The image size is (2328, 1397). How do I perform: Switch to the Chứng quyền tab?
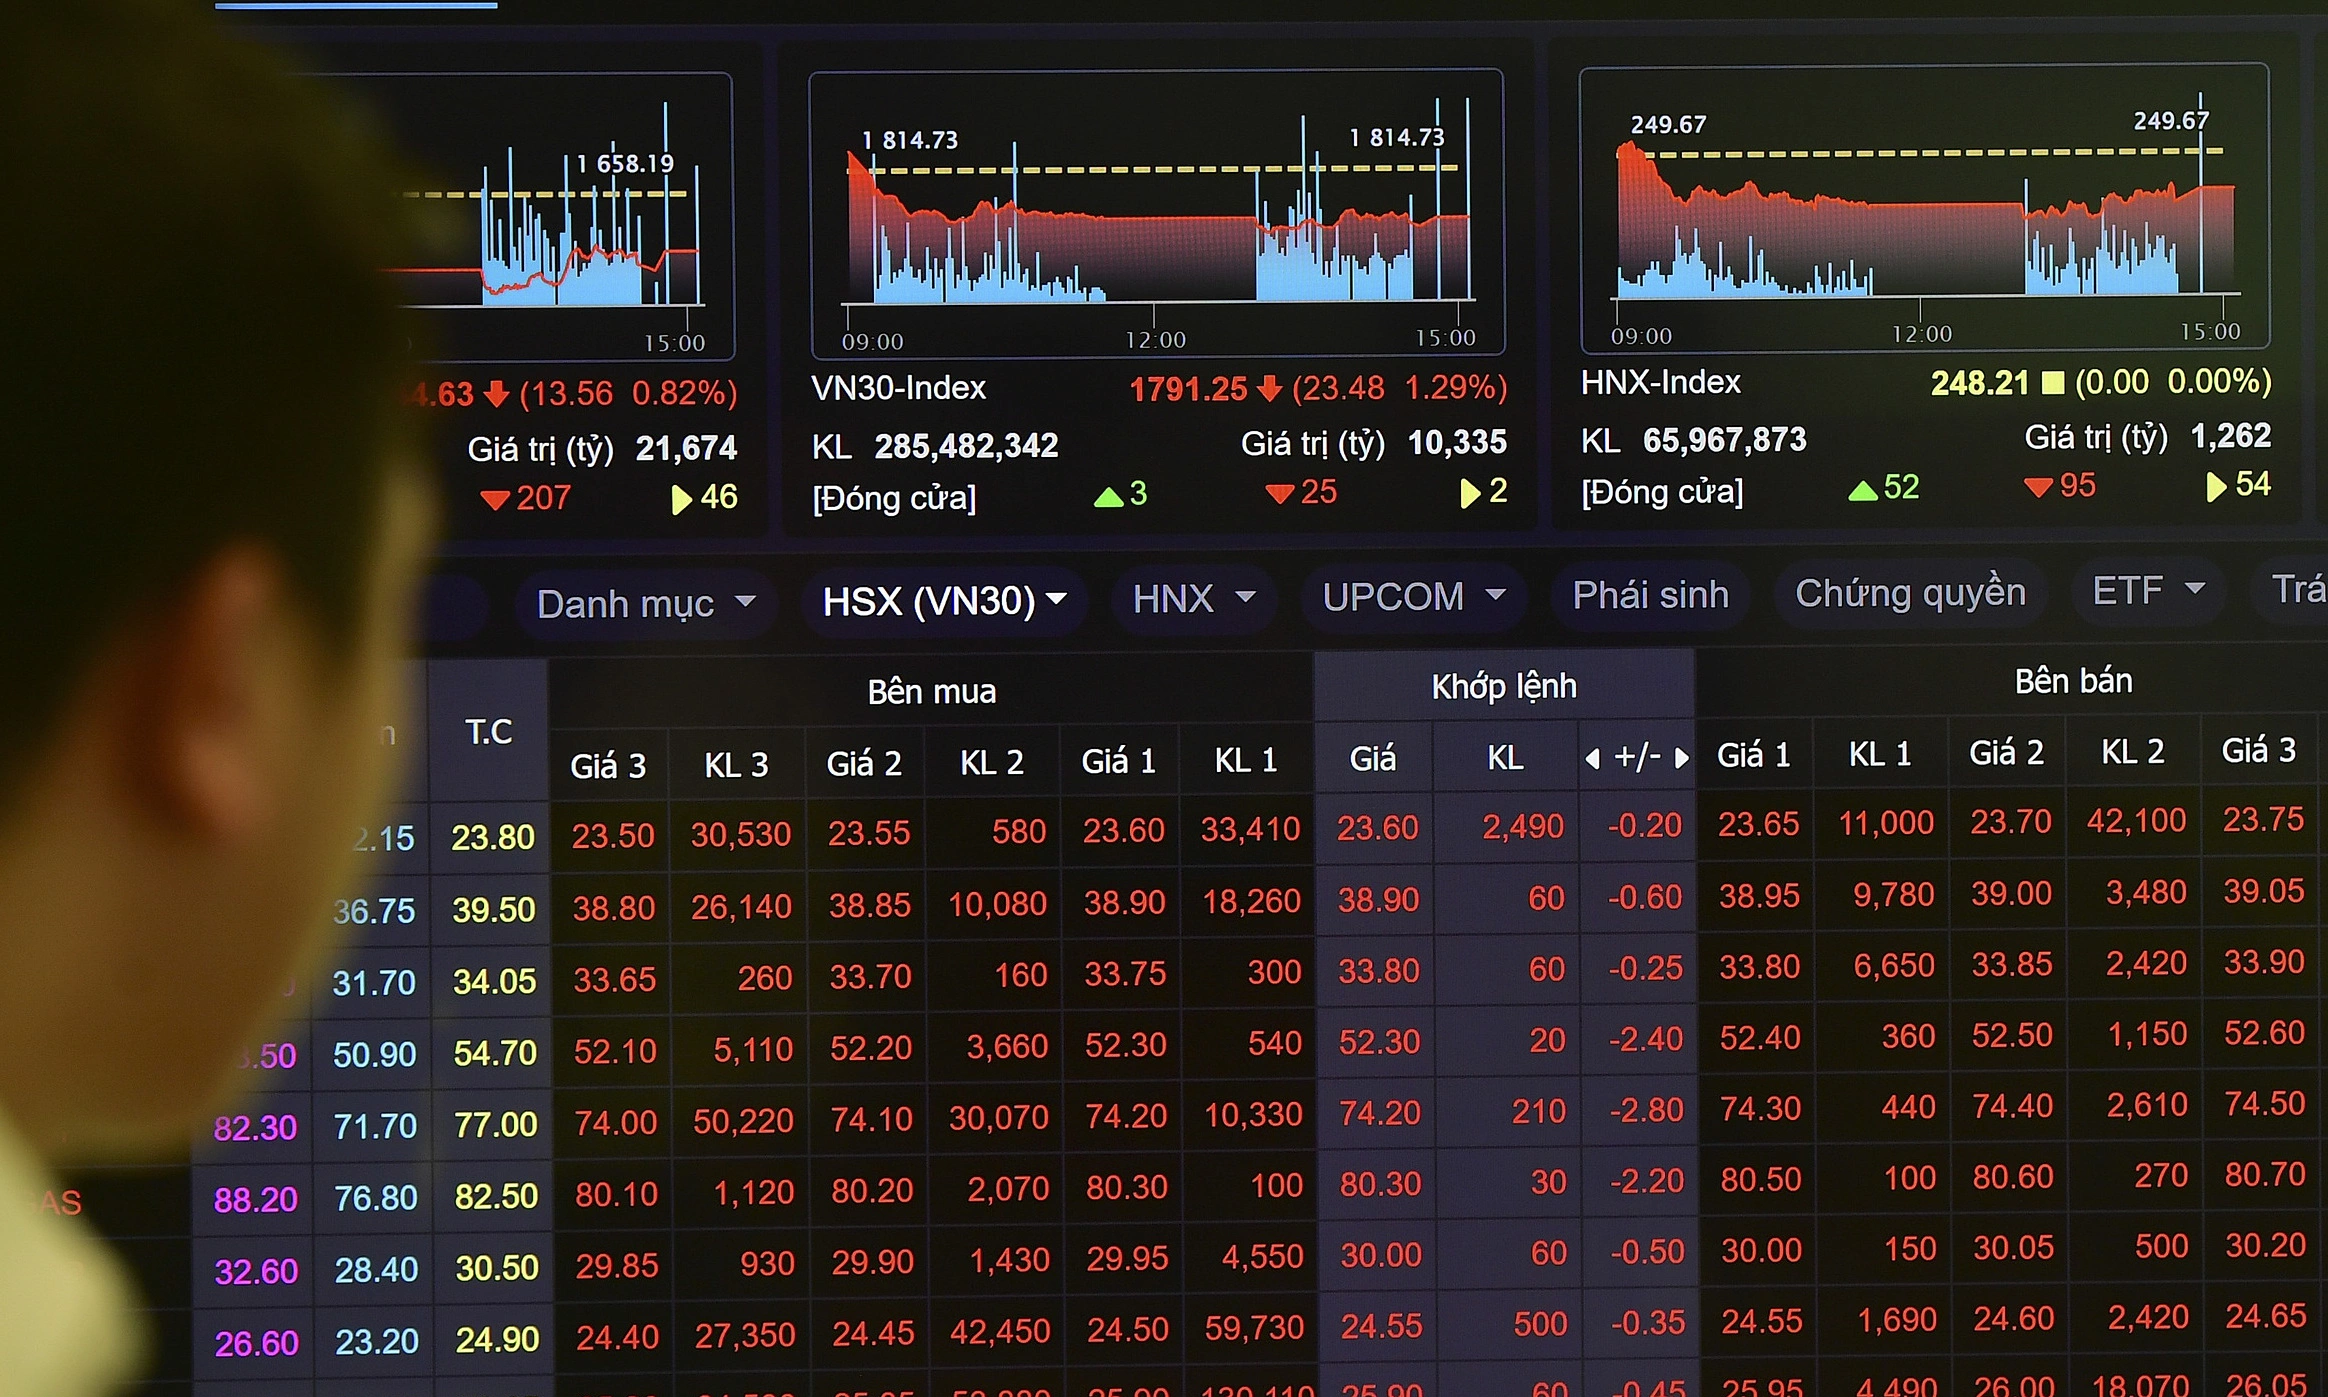[x=1910, y=592]
